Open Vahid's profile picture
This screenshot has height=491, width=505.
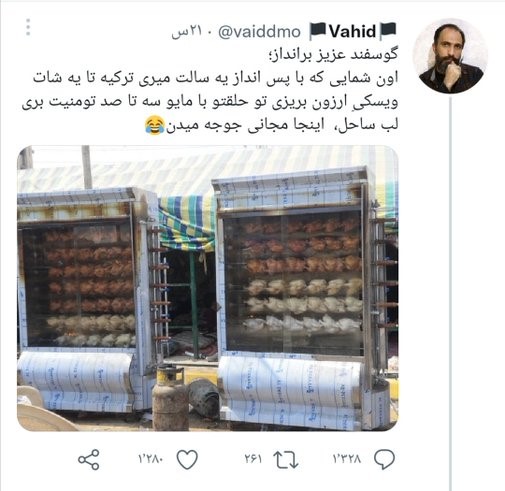click(x=451, y=55)
